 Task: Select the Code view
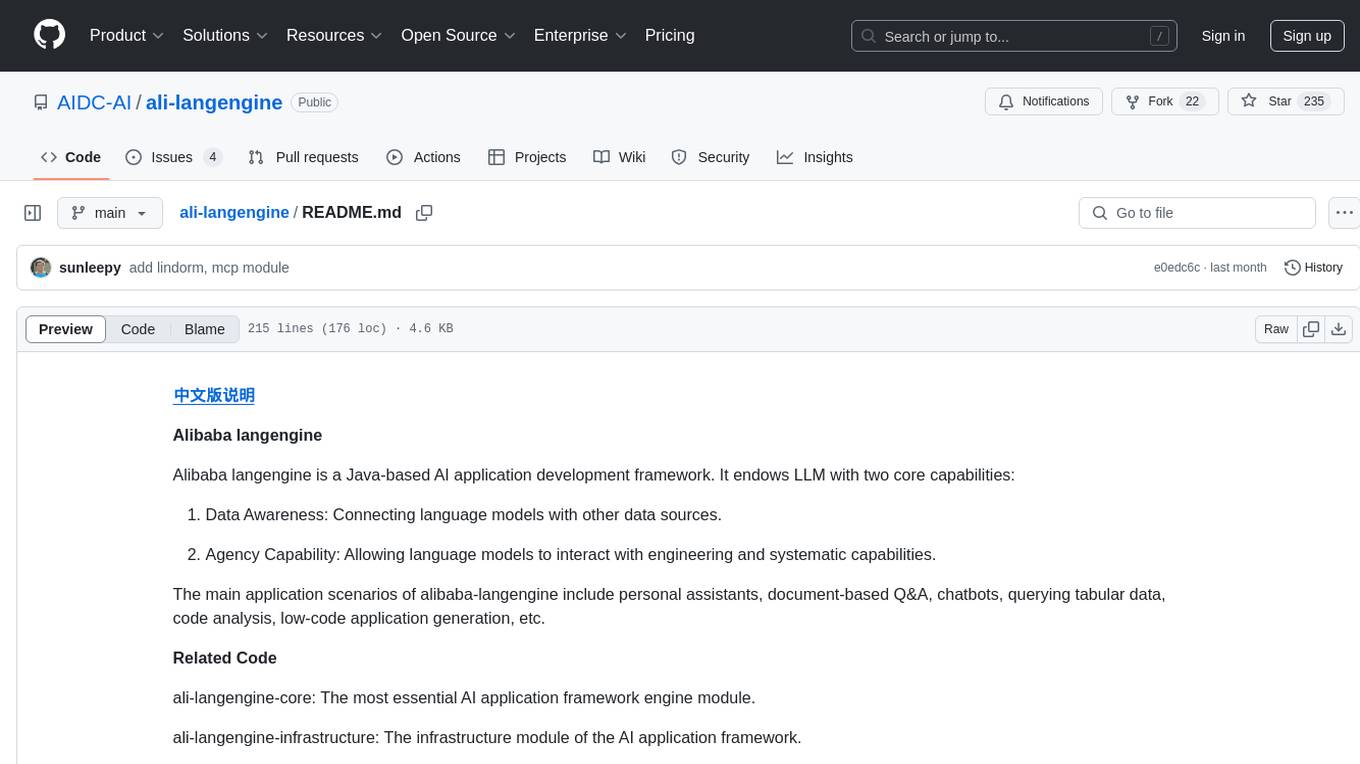click(138, 329)
